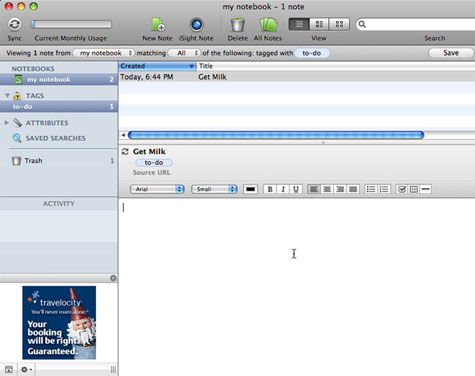Toggle the sidebar panel icon at bottom
This screenshot has width=475, height=376.
tap(9, 369)
